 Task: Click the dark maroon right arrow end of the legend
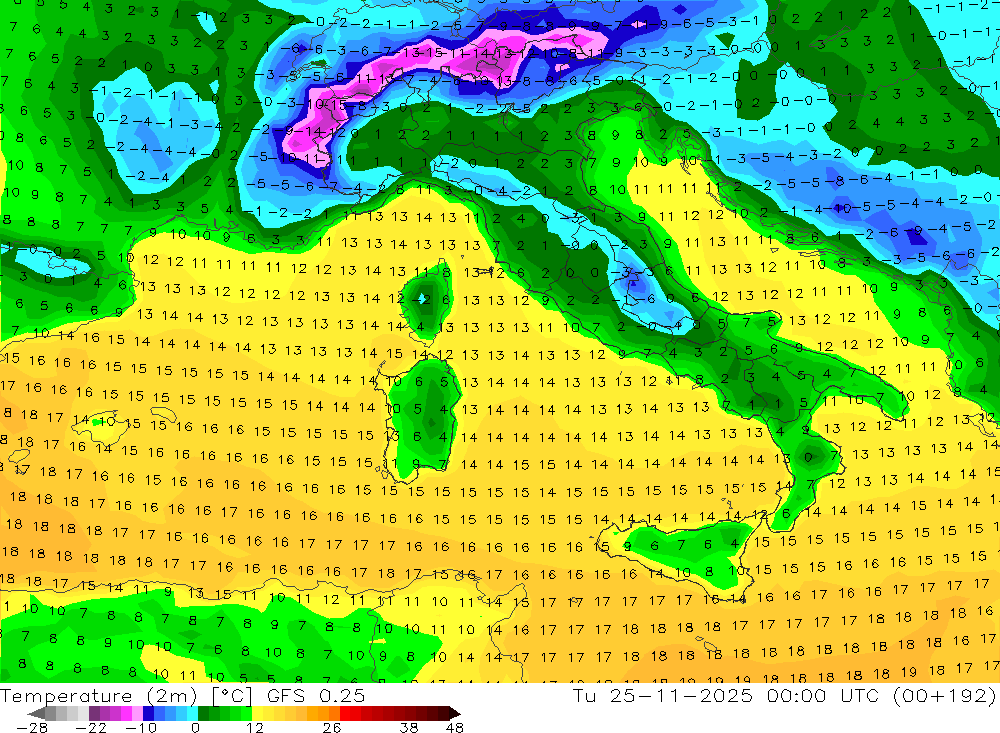[453, 713]
